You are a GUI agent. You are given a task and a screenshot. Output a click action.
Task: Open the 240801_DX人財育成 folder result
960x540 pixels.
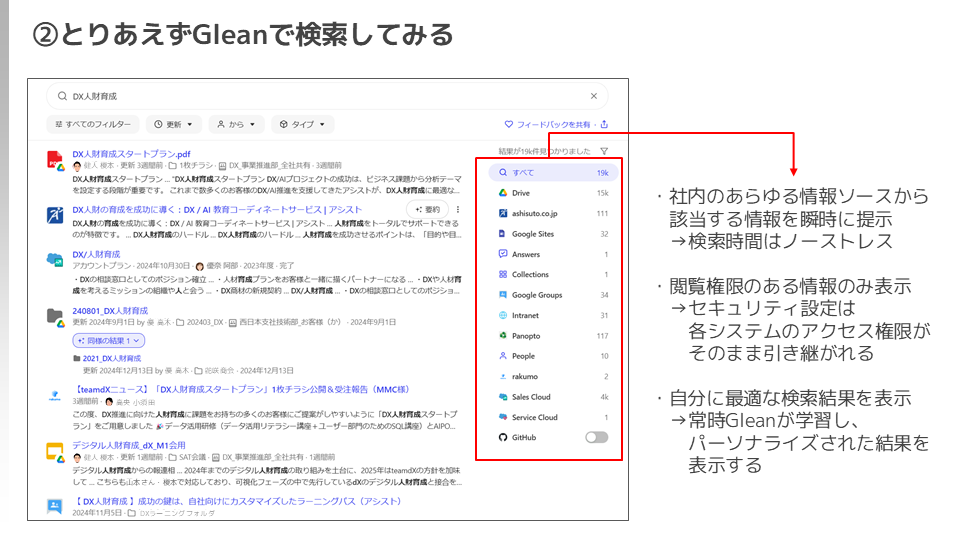pyautogui.click(x=110, y=311)
